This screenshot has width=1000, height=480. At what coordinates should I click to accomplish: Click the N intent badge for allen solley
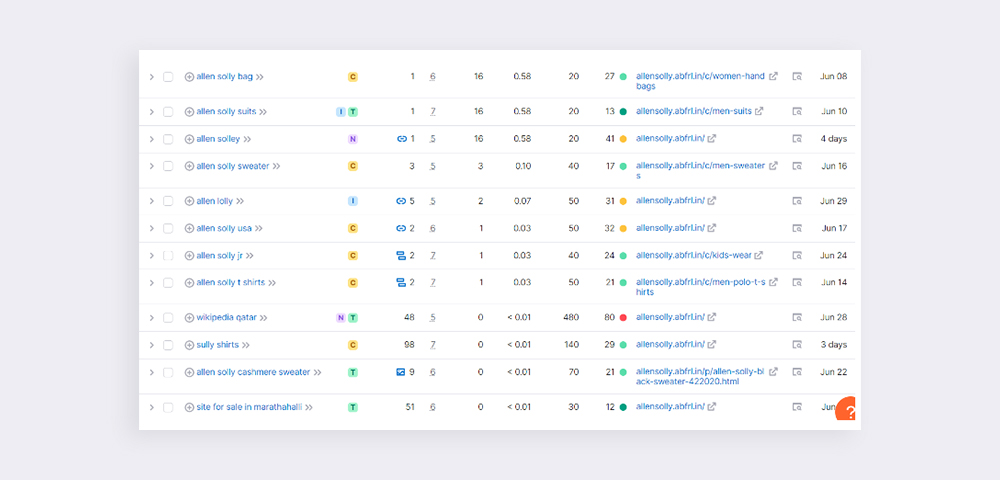tap(353, 139)
